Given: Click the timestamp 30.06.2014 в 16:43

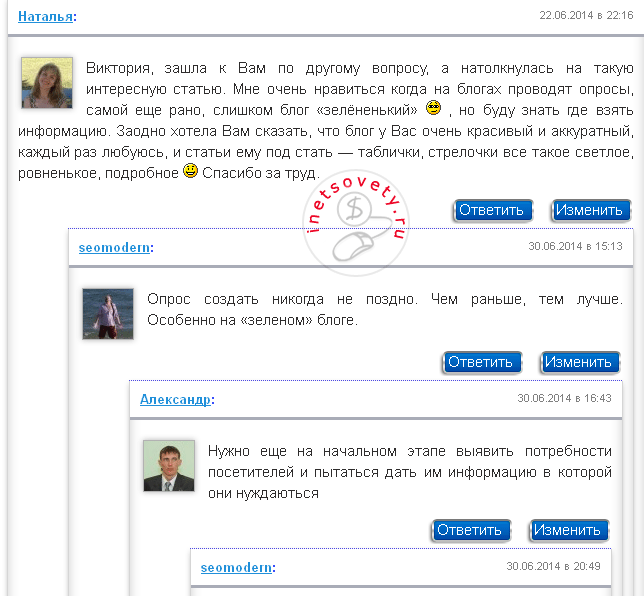Looking at the screenshot, I should point(564,398).
